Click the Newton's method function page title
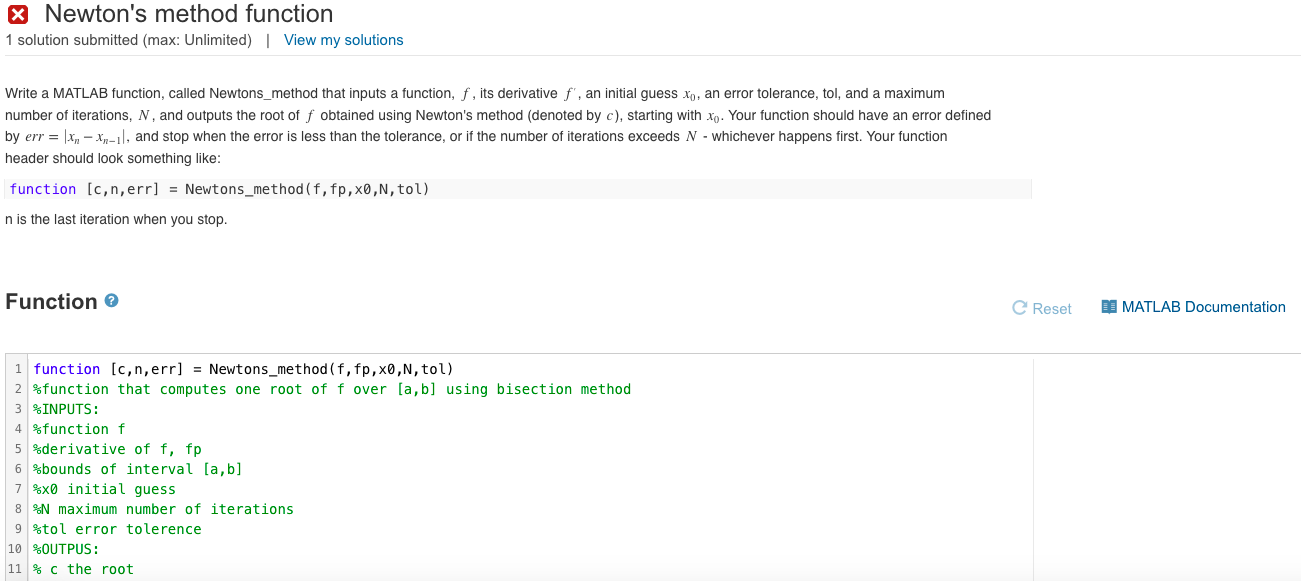This screenshot has width=1301, height=581. [189, 14]
